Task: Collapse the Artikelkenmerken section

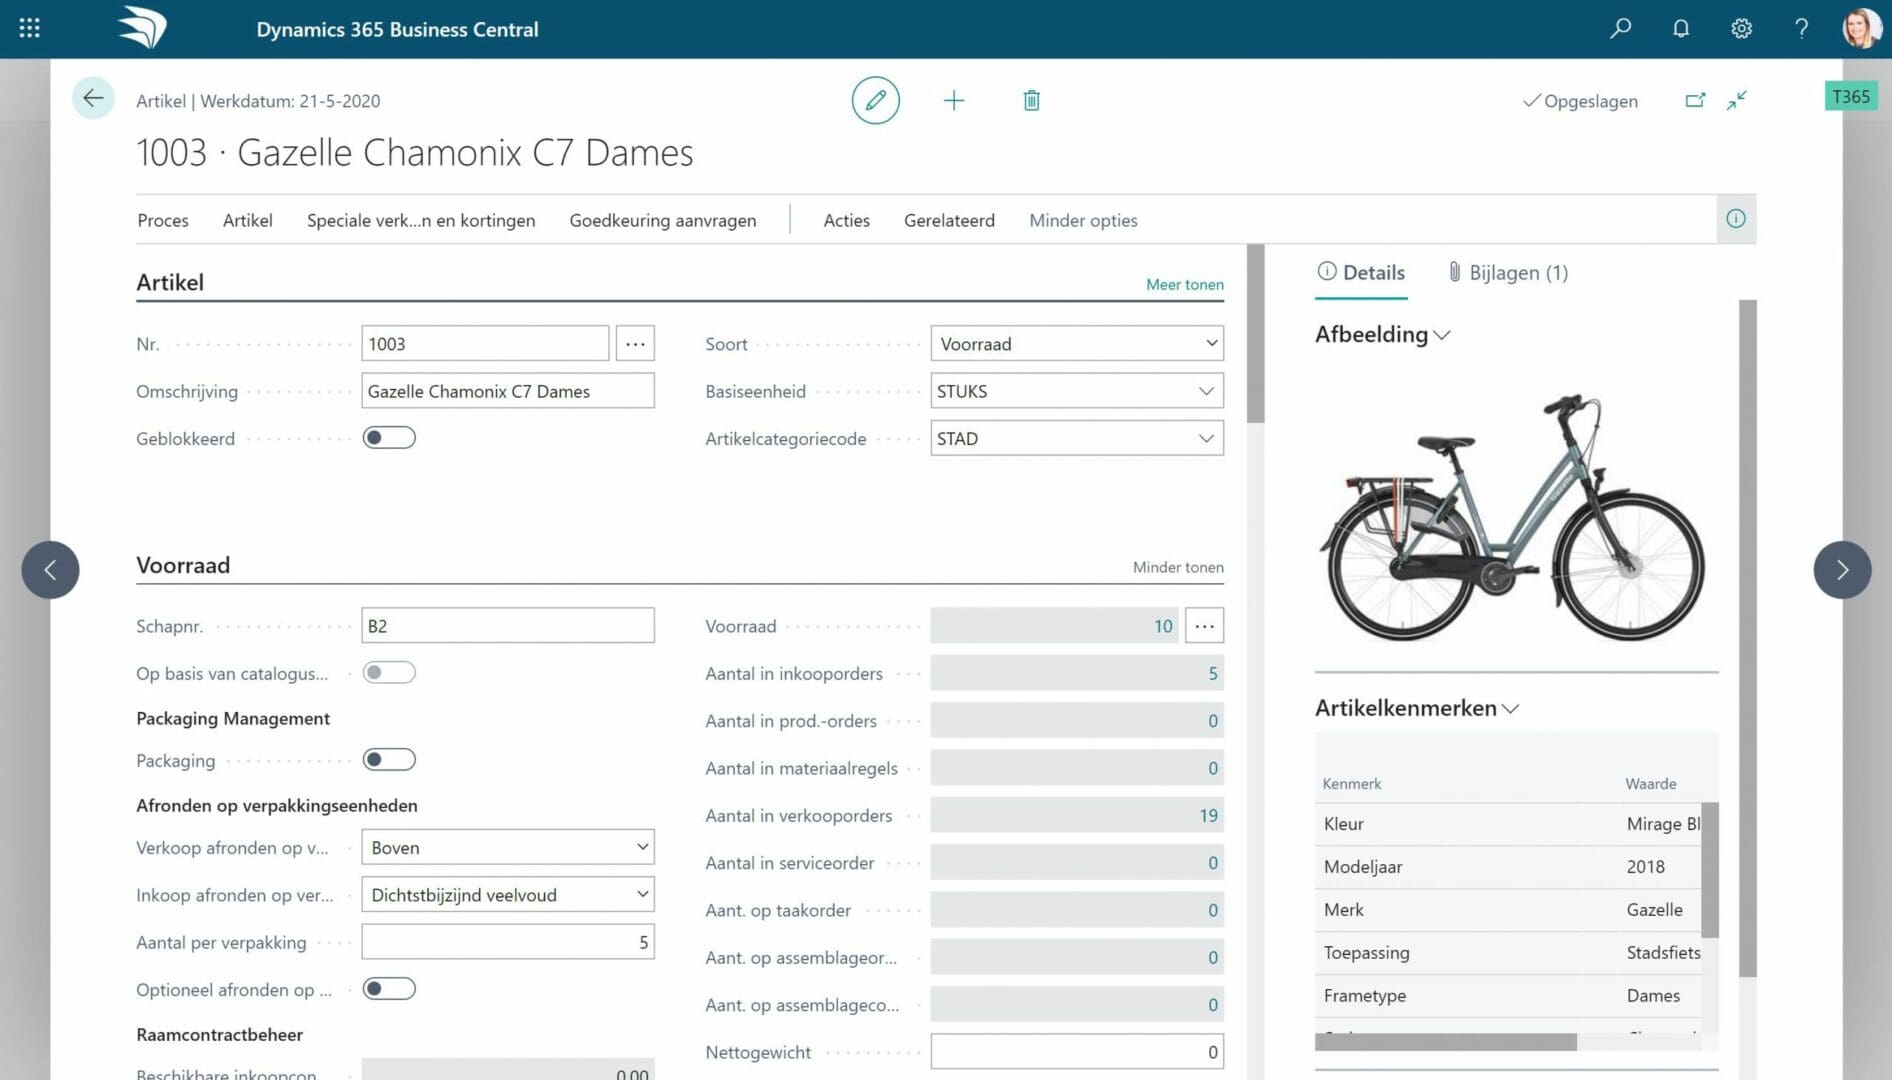Action: point(1417,708)
